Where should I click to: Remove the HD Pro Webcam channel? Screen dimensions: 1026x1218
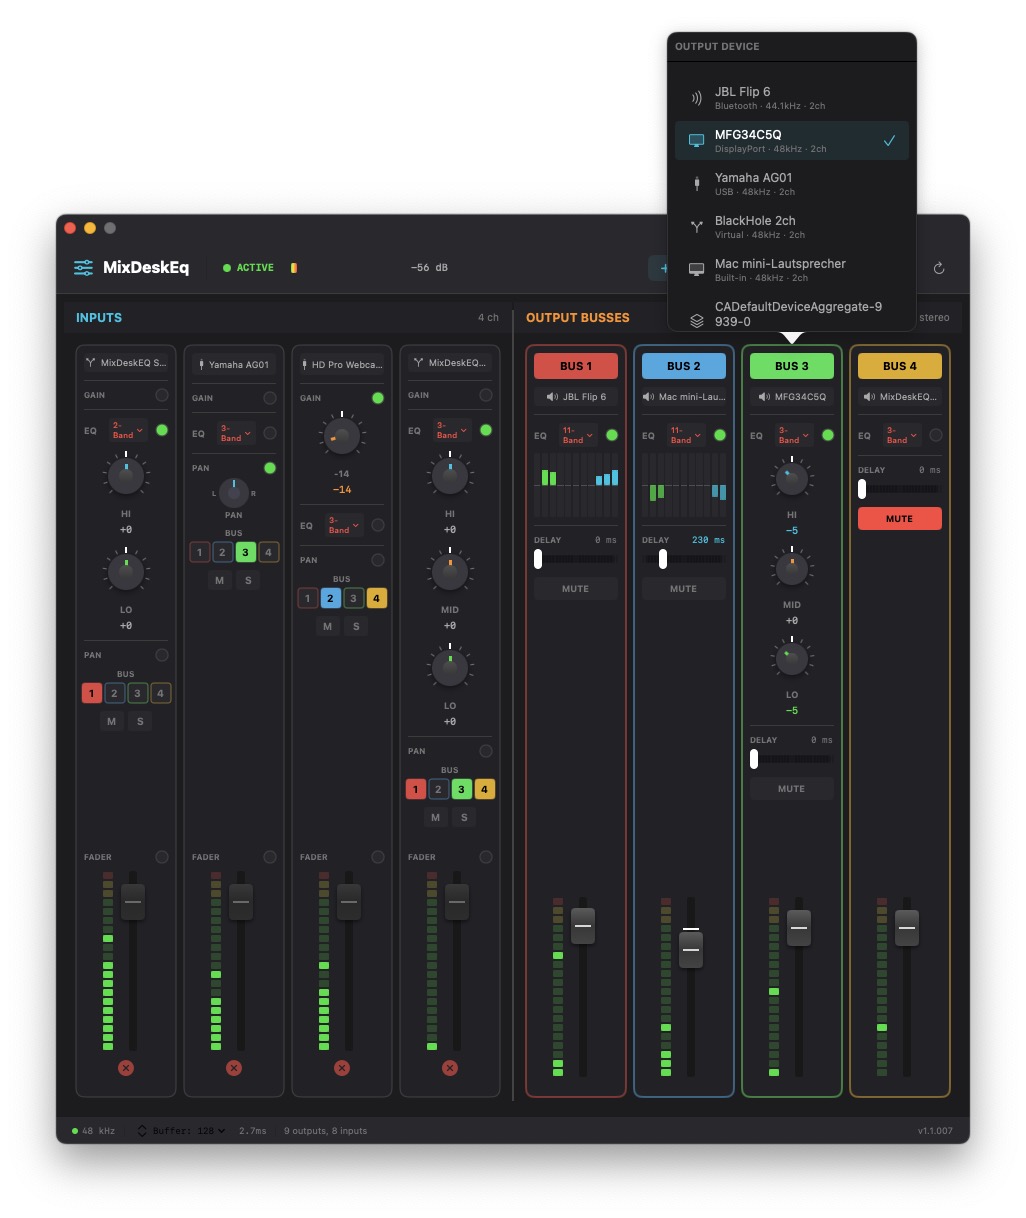(341, 1067)
